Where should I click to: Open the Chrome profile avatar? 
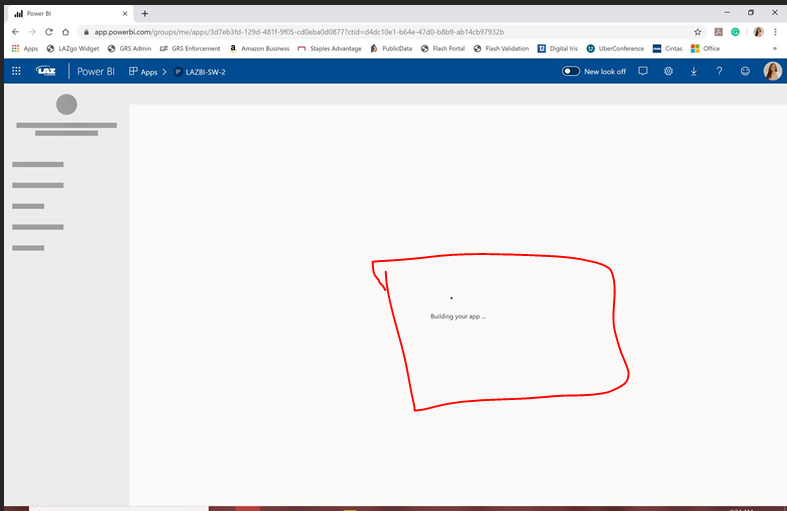click(x=758, y=32)
